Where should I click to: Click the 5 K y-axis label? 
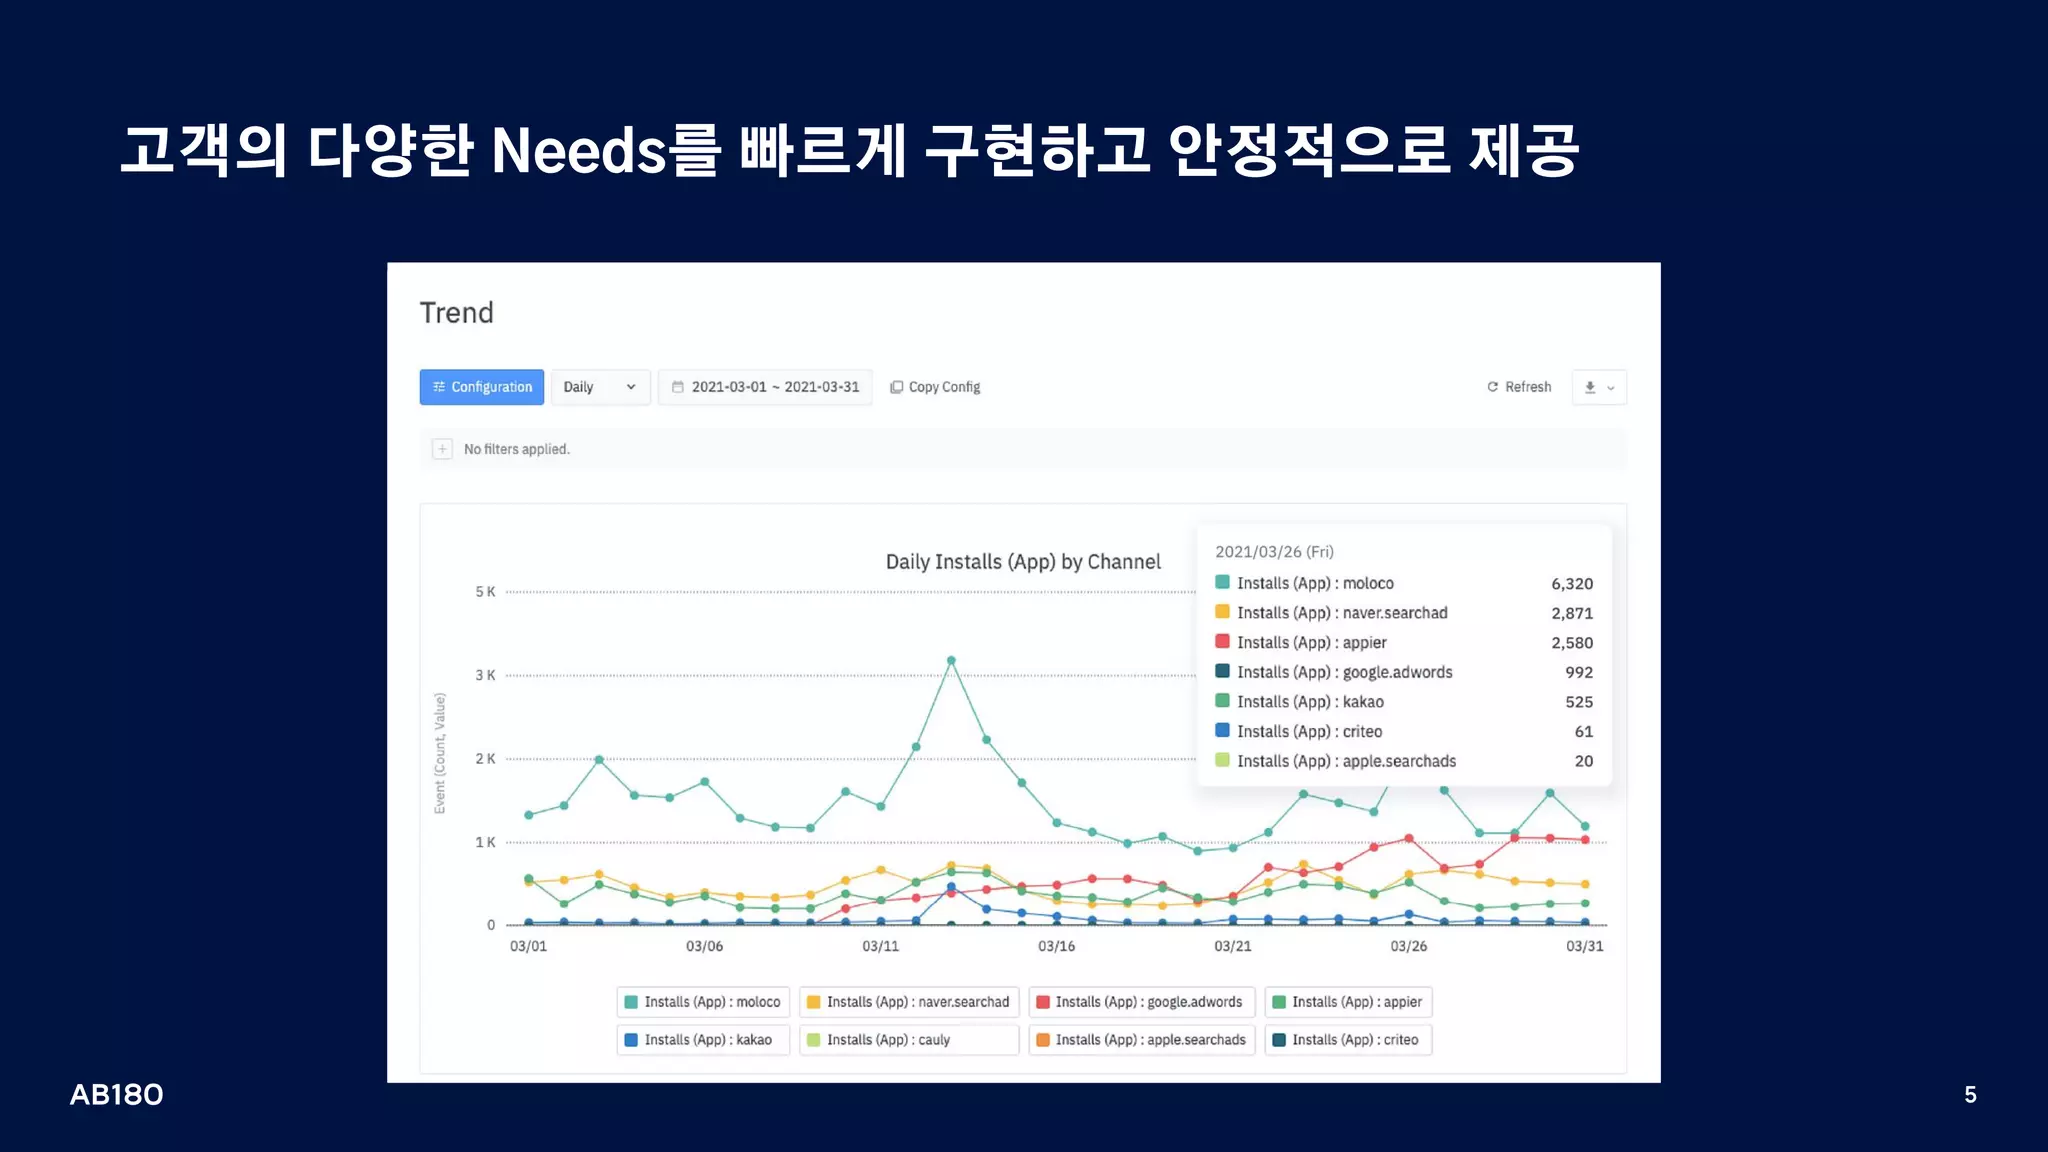click(485, 592)
